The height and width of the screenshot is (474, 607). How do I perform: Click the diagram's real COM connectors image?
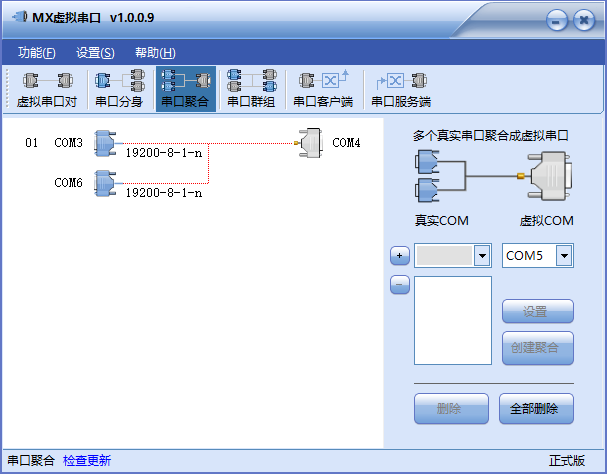pos(428,176)
